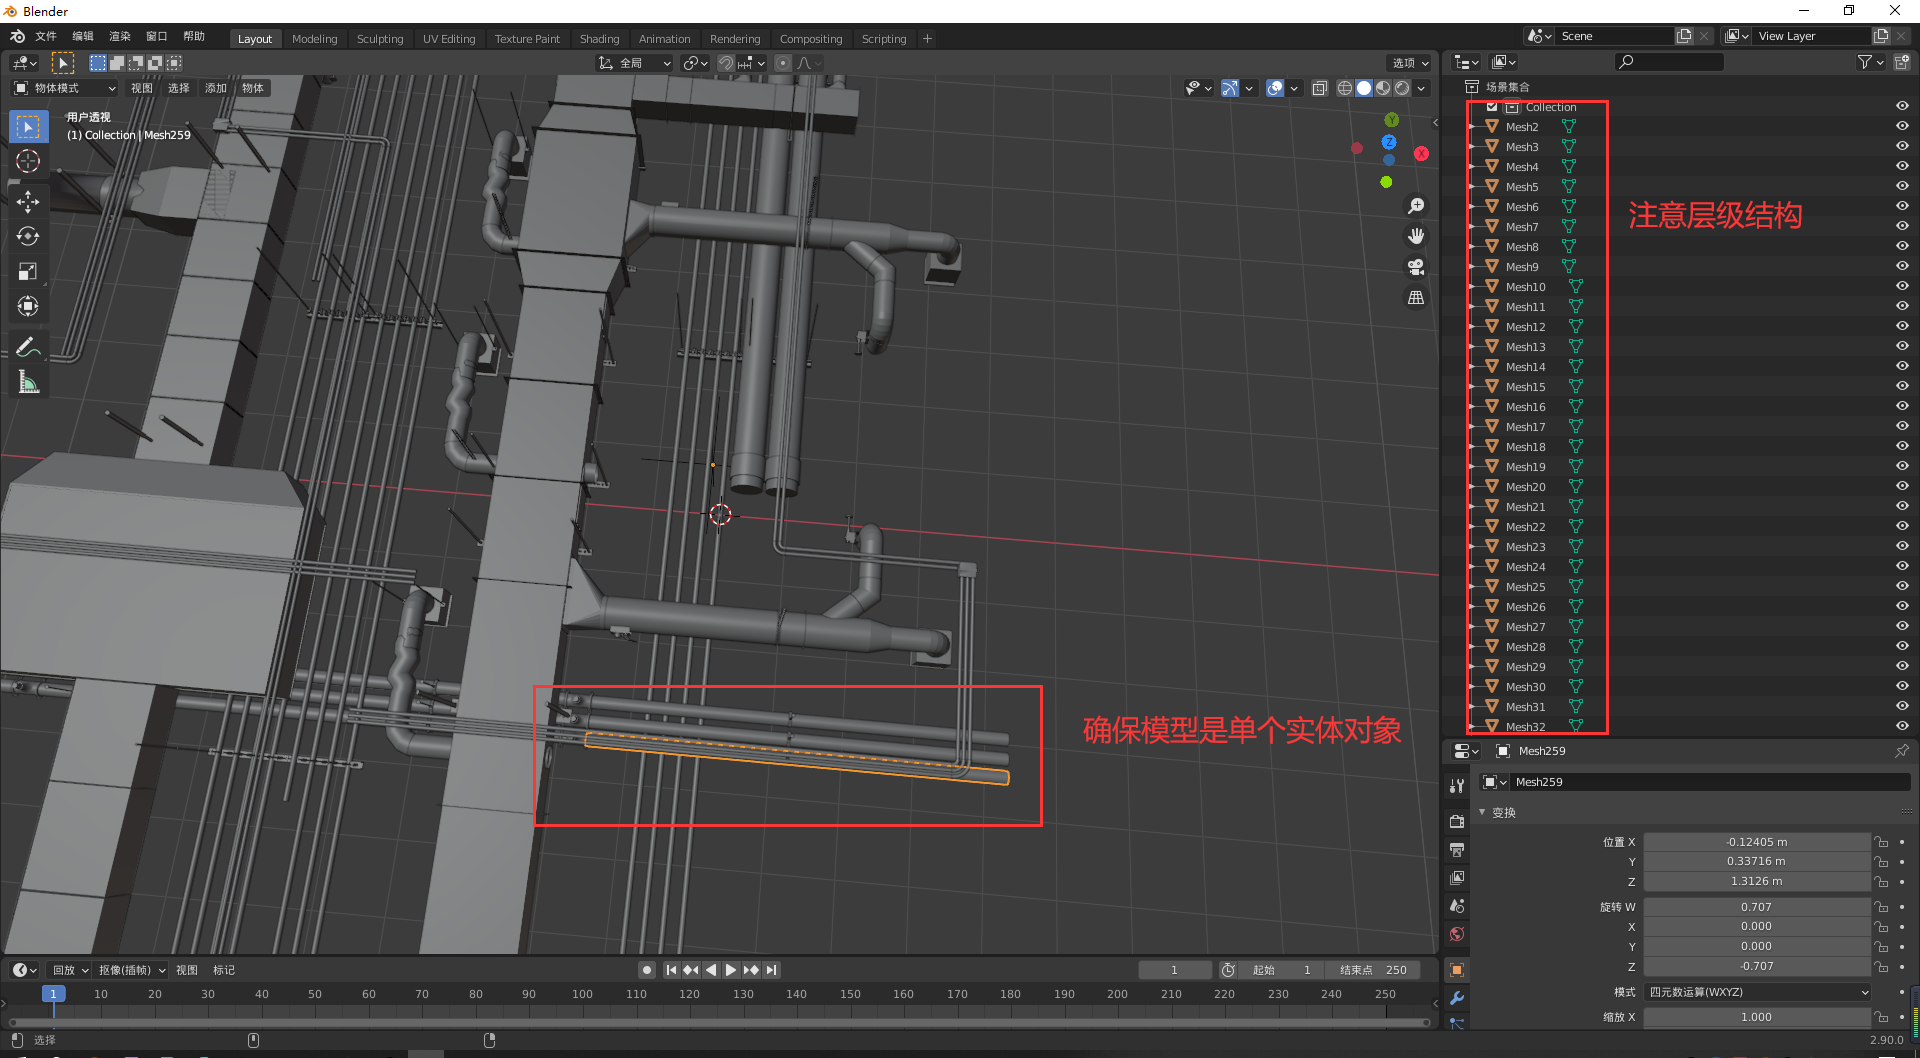Viewport: 1920px width, 1058px height.
Task: Open the transform orientation dropdown
Action: coord(635,63)
